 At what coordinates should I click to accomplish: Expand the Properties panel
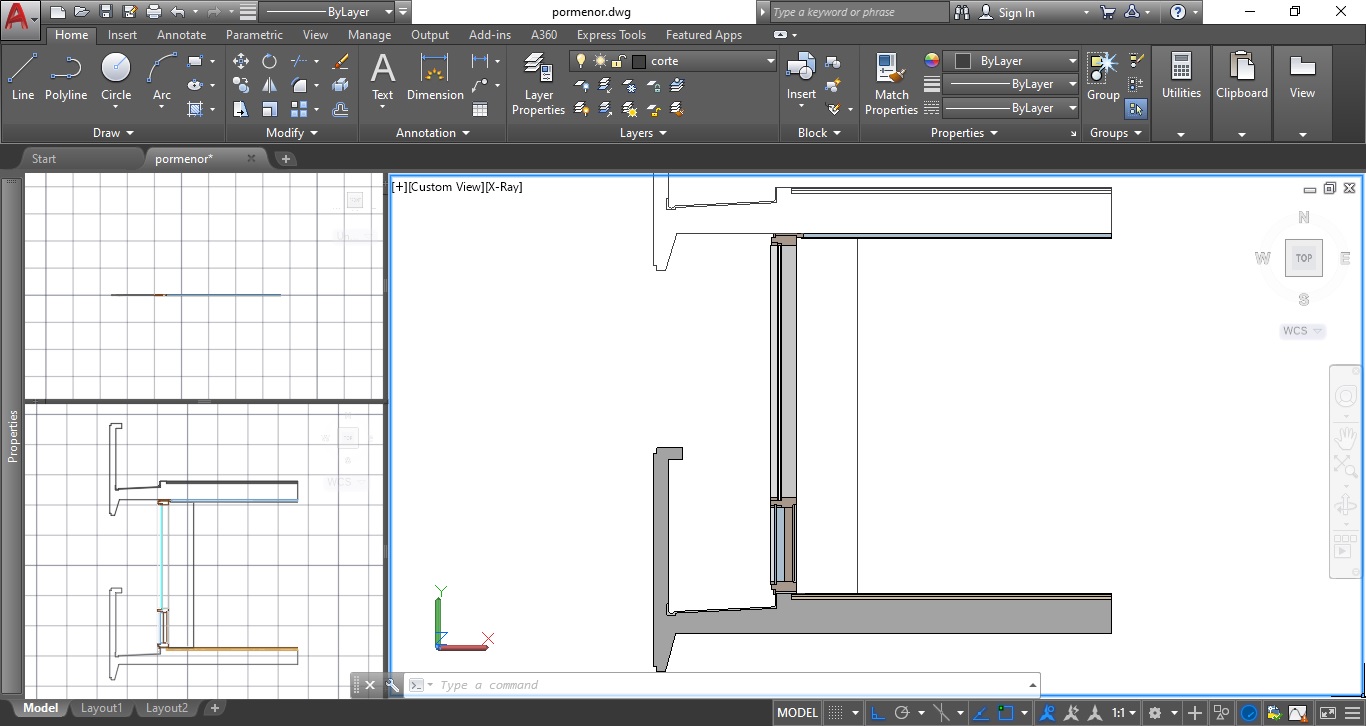tap(964, 132)
